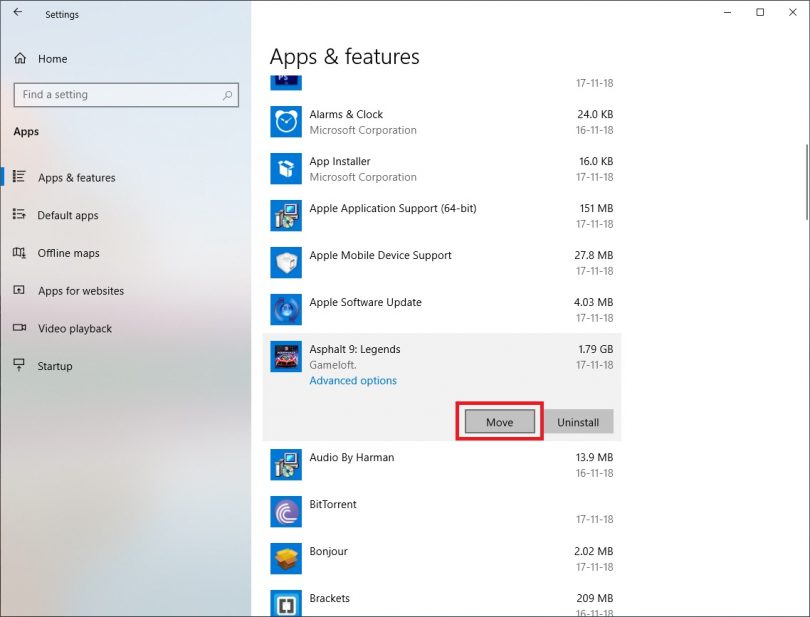Click the Asphalt 9: Legends game icon
The height and width of the screenshot is (617, 810).
click(285, 357)
